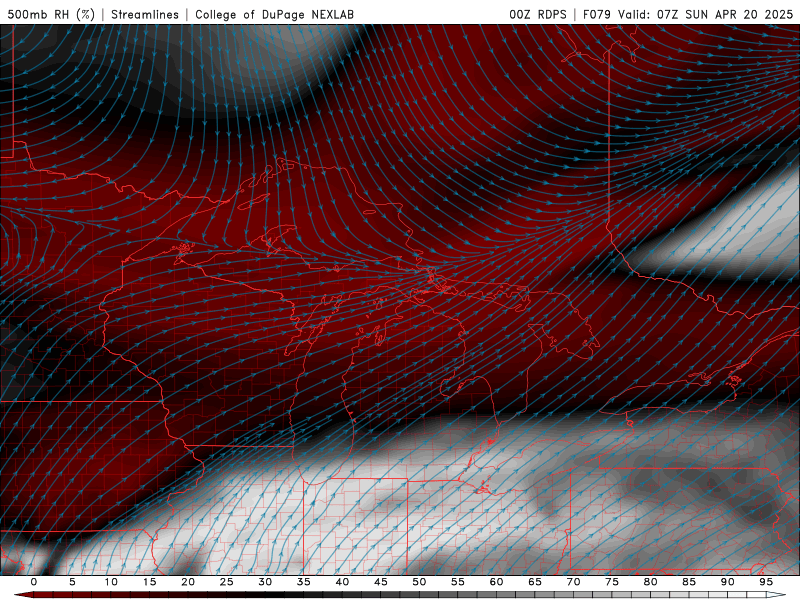Click the '45' value on the color scale
800x600 pixels.
point(381,582)
